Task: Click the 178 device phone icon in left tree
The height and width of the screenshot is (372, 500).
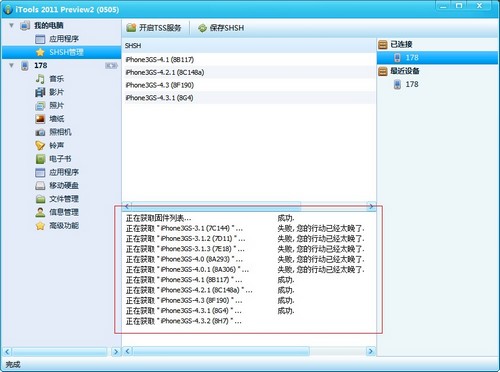Action: pos(25,66)
